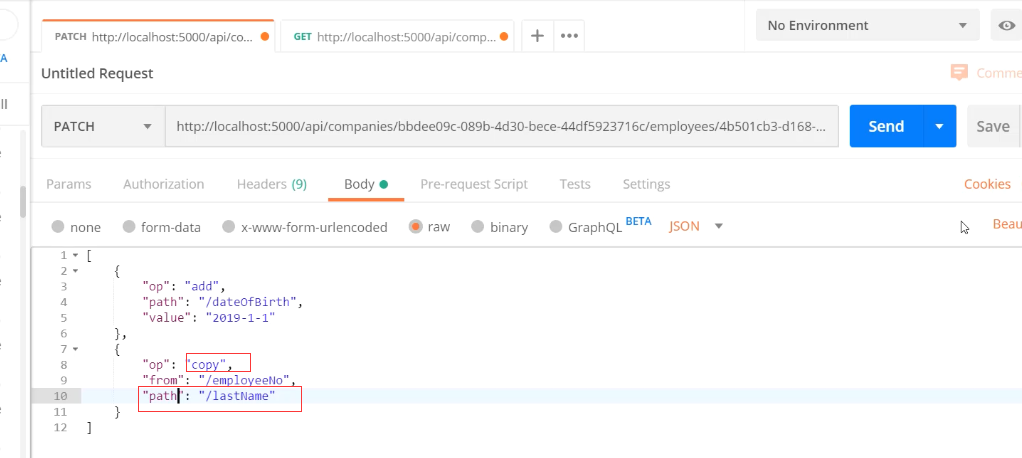Select the GraphQL body type
Image resolution: width=1022 pixels, height=458 pixels.
556,227
